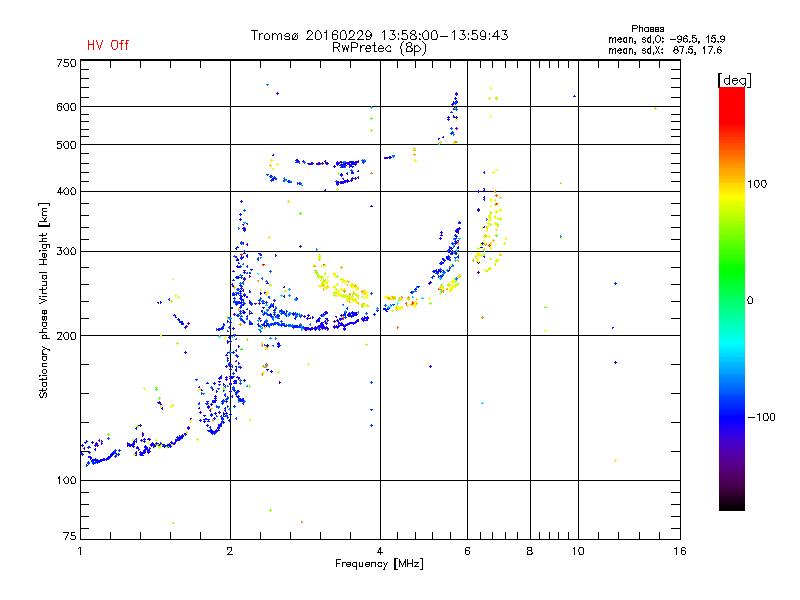Click the x-axis tick label '10'
This screenshot has width=800, height=600.
pos(578,551)
